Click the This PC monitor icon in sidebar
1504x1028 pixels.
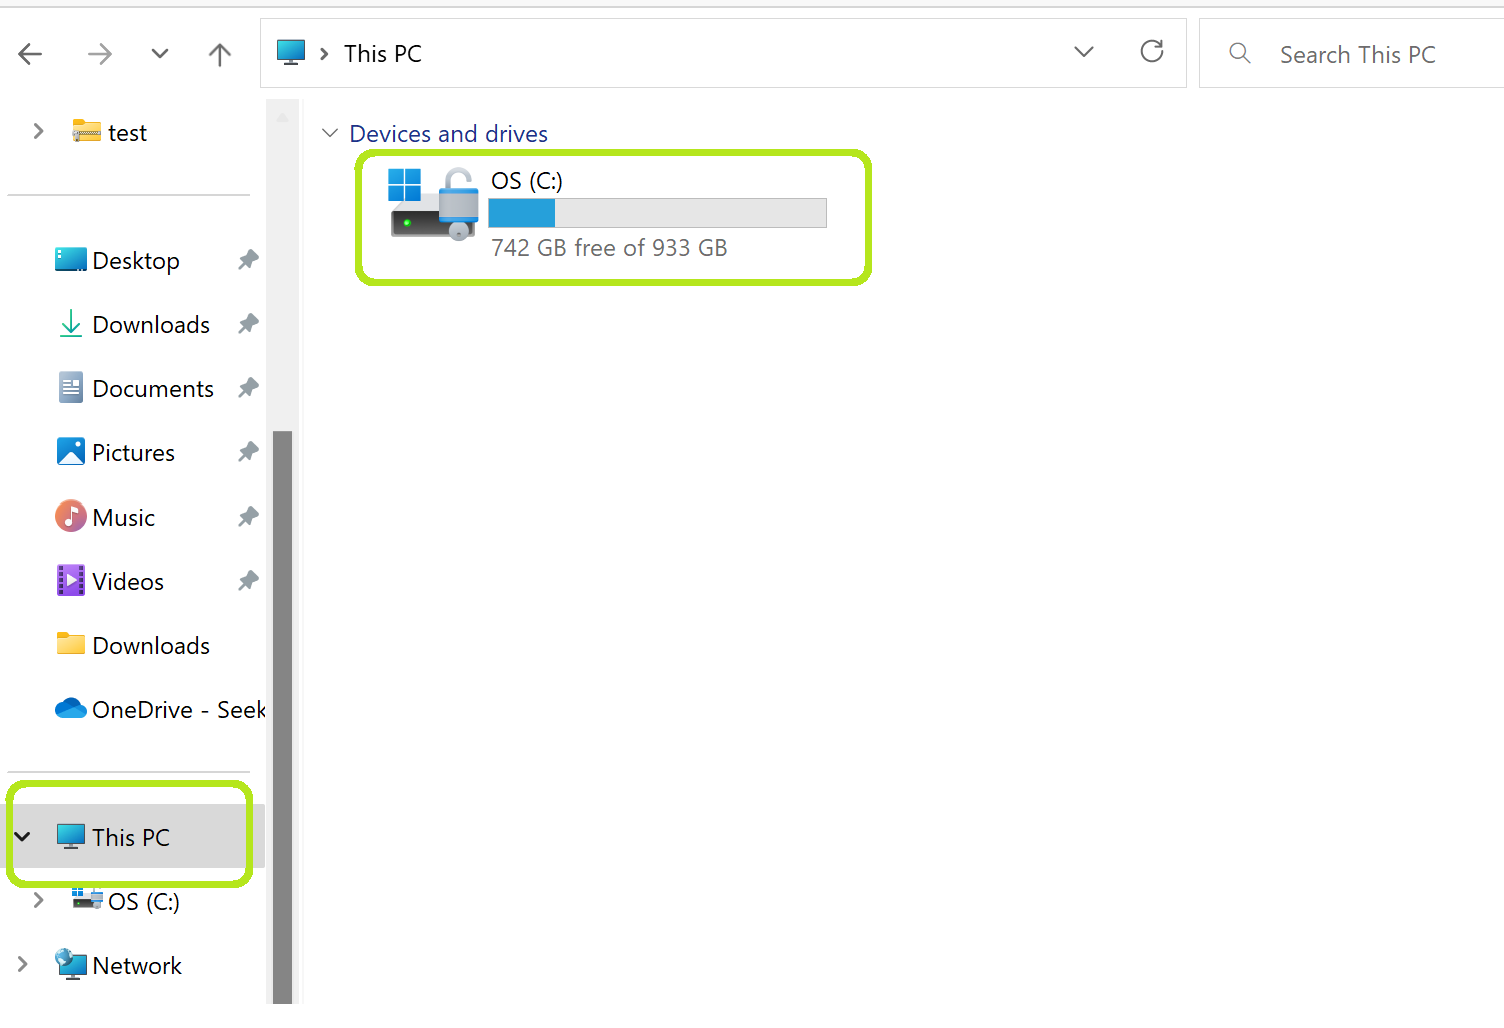[71, 837]
